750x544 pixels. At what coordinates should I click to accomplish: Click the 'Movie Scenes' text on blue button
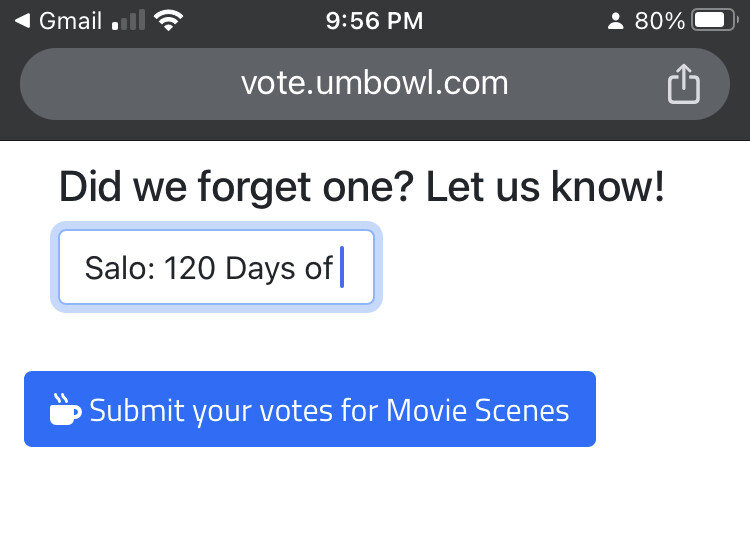[x=477, y=410]
